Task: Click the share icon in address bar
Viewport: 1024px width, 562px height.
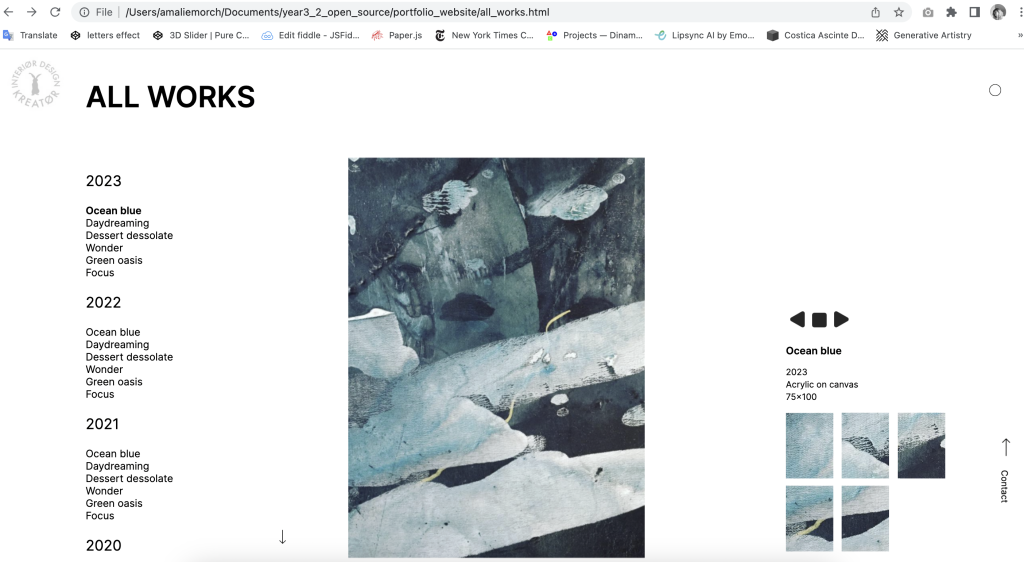Action: tap(875, 12)
